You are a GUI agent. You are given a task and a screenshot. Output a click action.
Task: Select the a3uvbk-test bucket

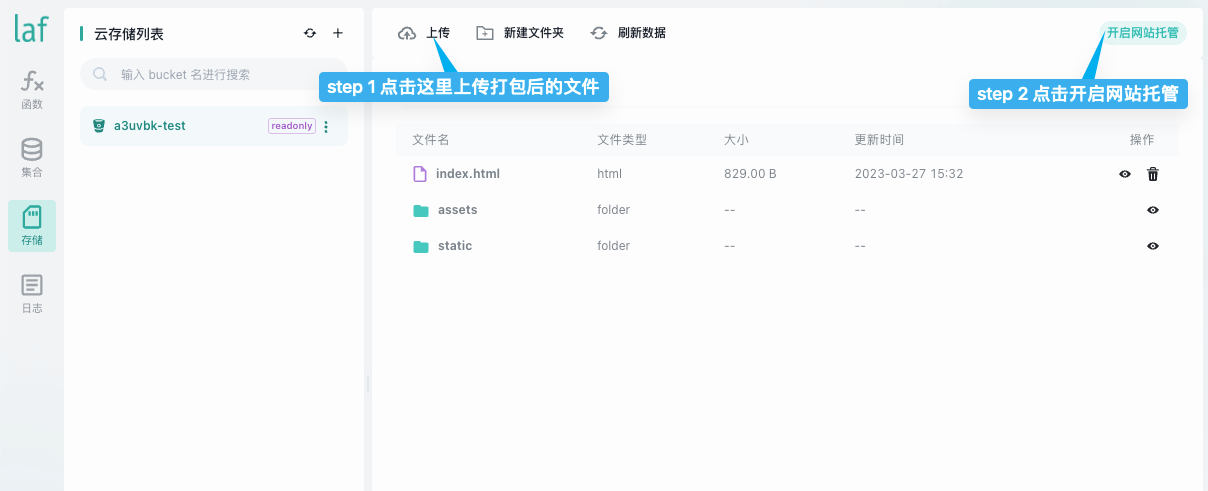point(150,126)
